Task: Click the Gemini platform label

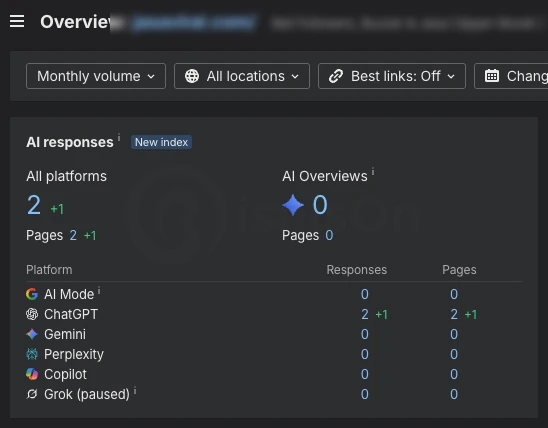Action: (x=65, y=334)
